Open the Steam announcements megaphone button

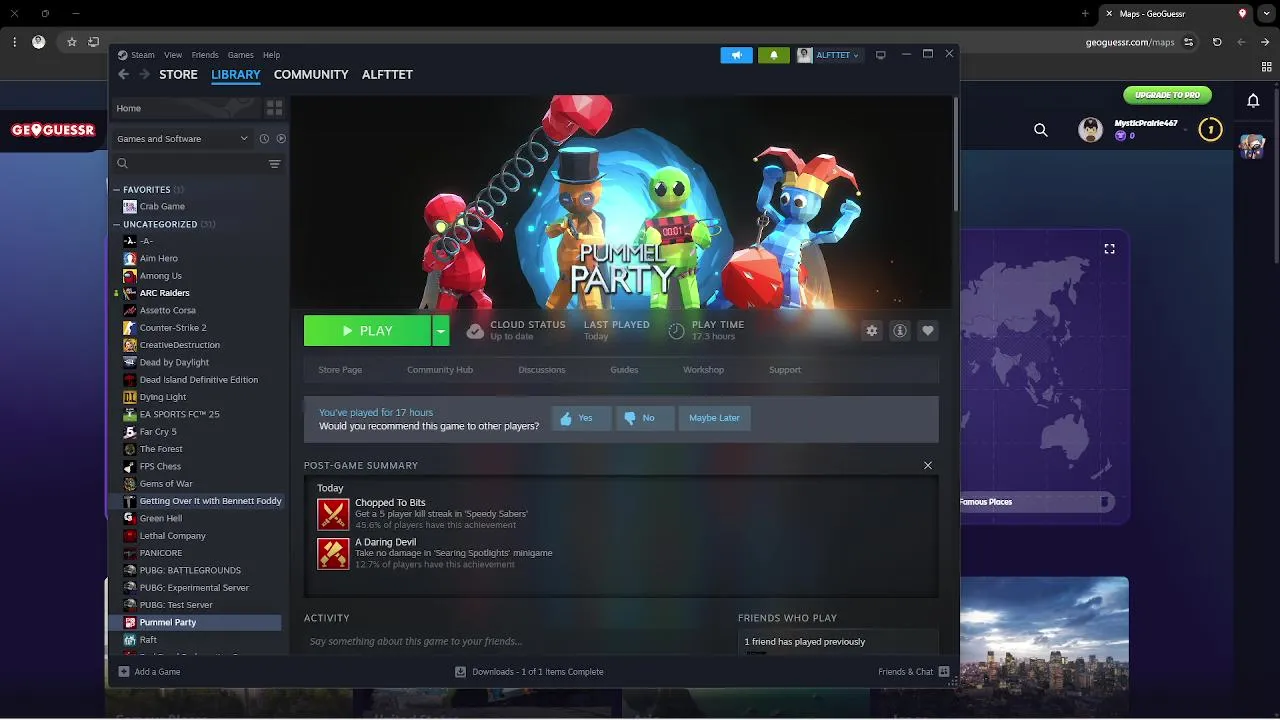click(736, 55)
